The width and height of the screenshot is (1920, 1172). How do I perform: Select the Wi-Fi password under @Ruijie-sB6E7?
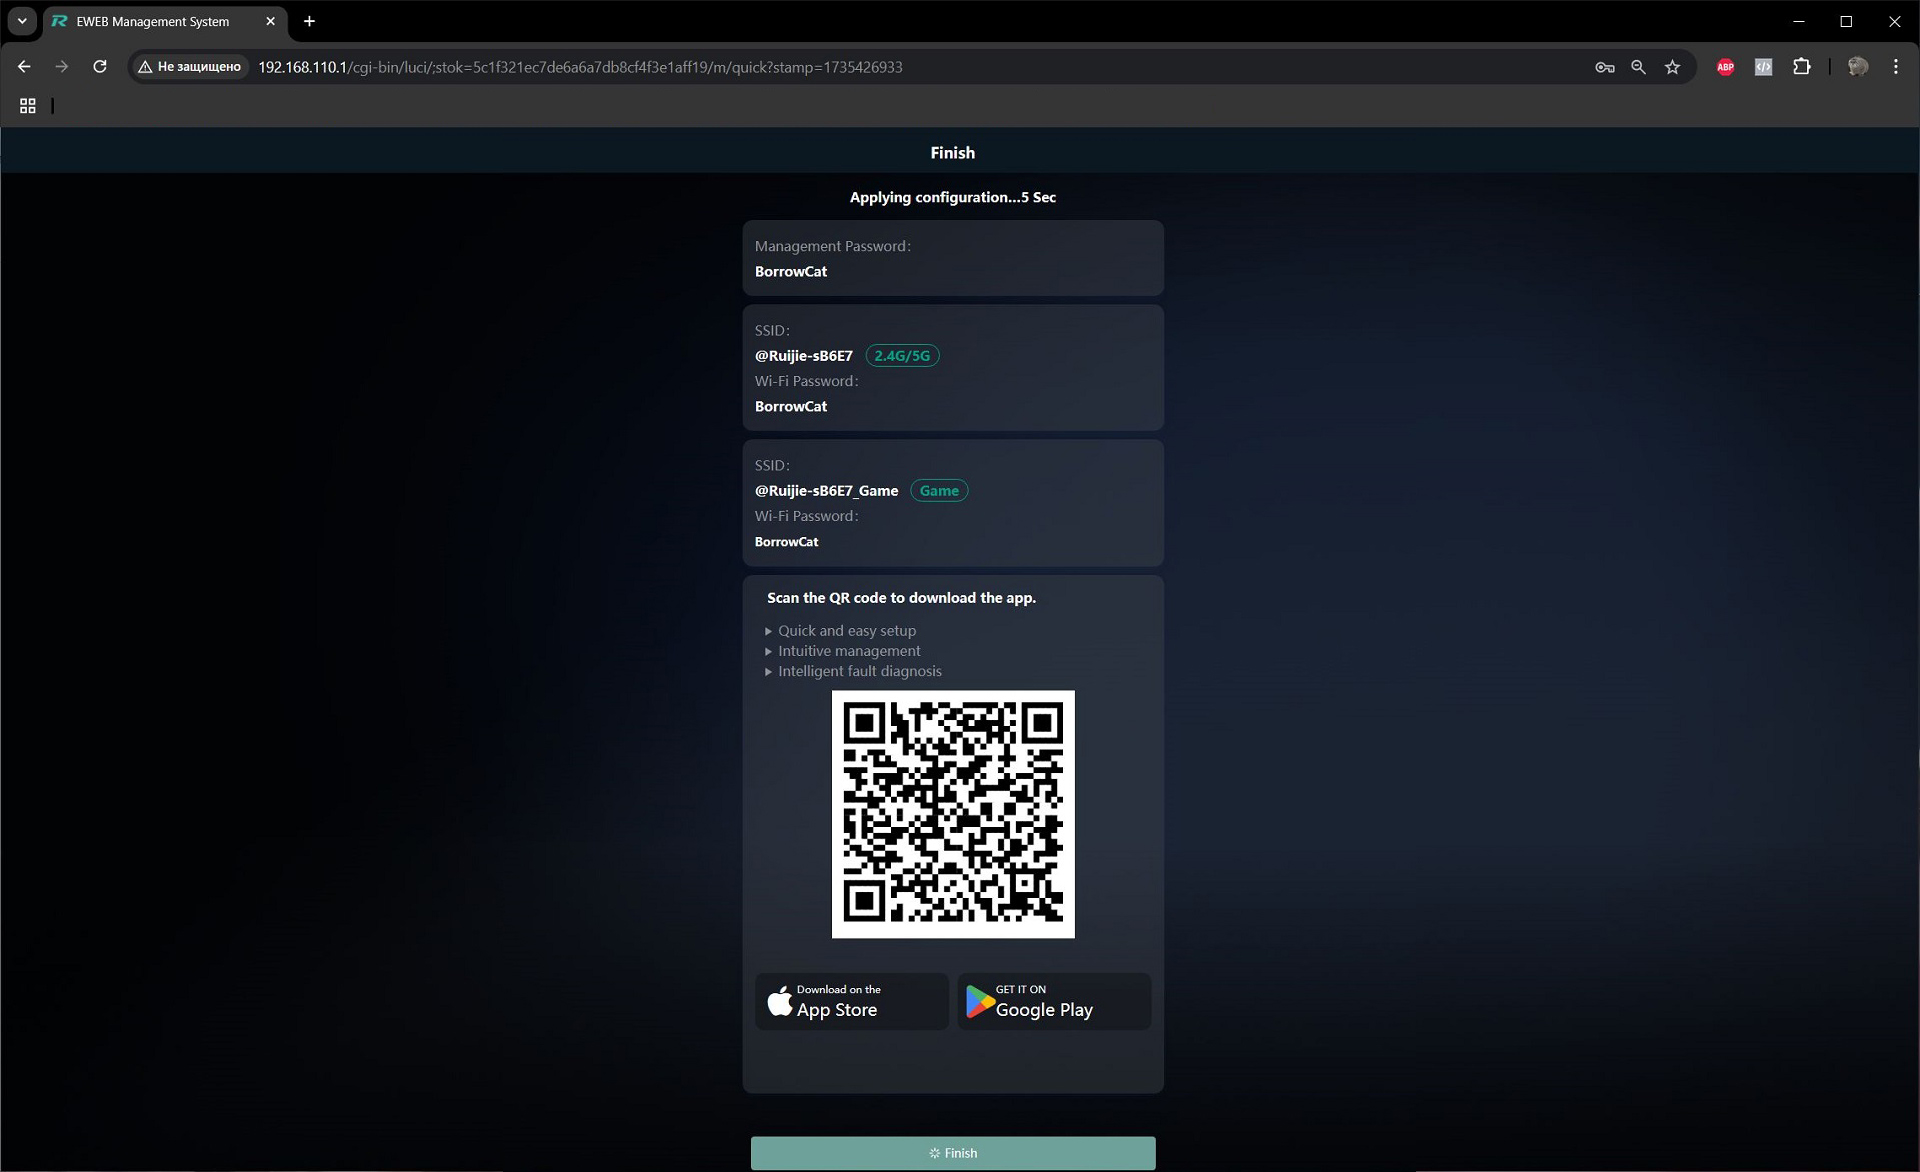pyautogui.click(x=791, y=406)
